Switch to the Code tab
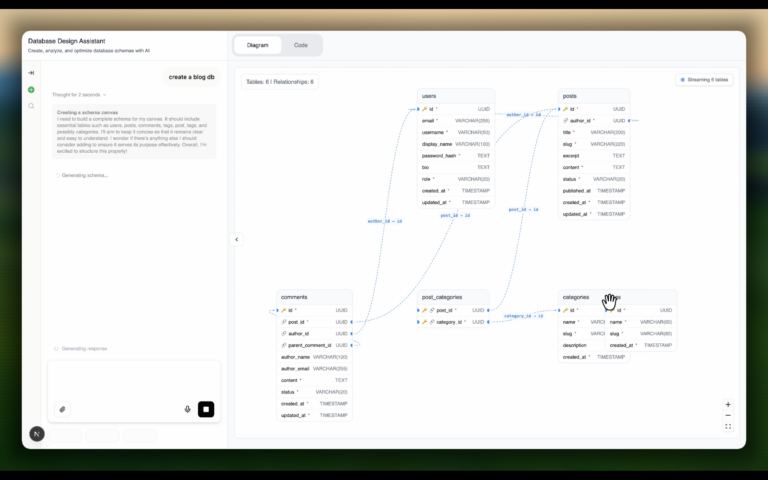Image resolution: width=768 pixels, height=480 pixels. pyautogui.click(x=301, y=45)
